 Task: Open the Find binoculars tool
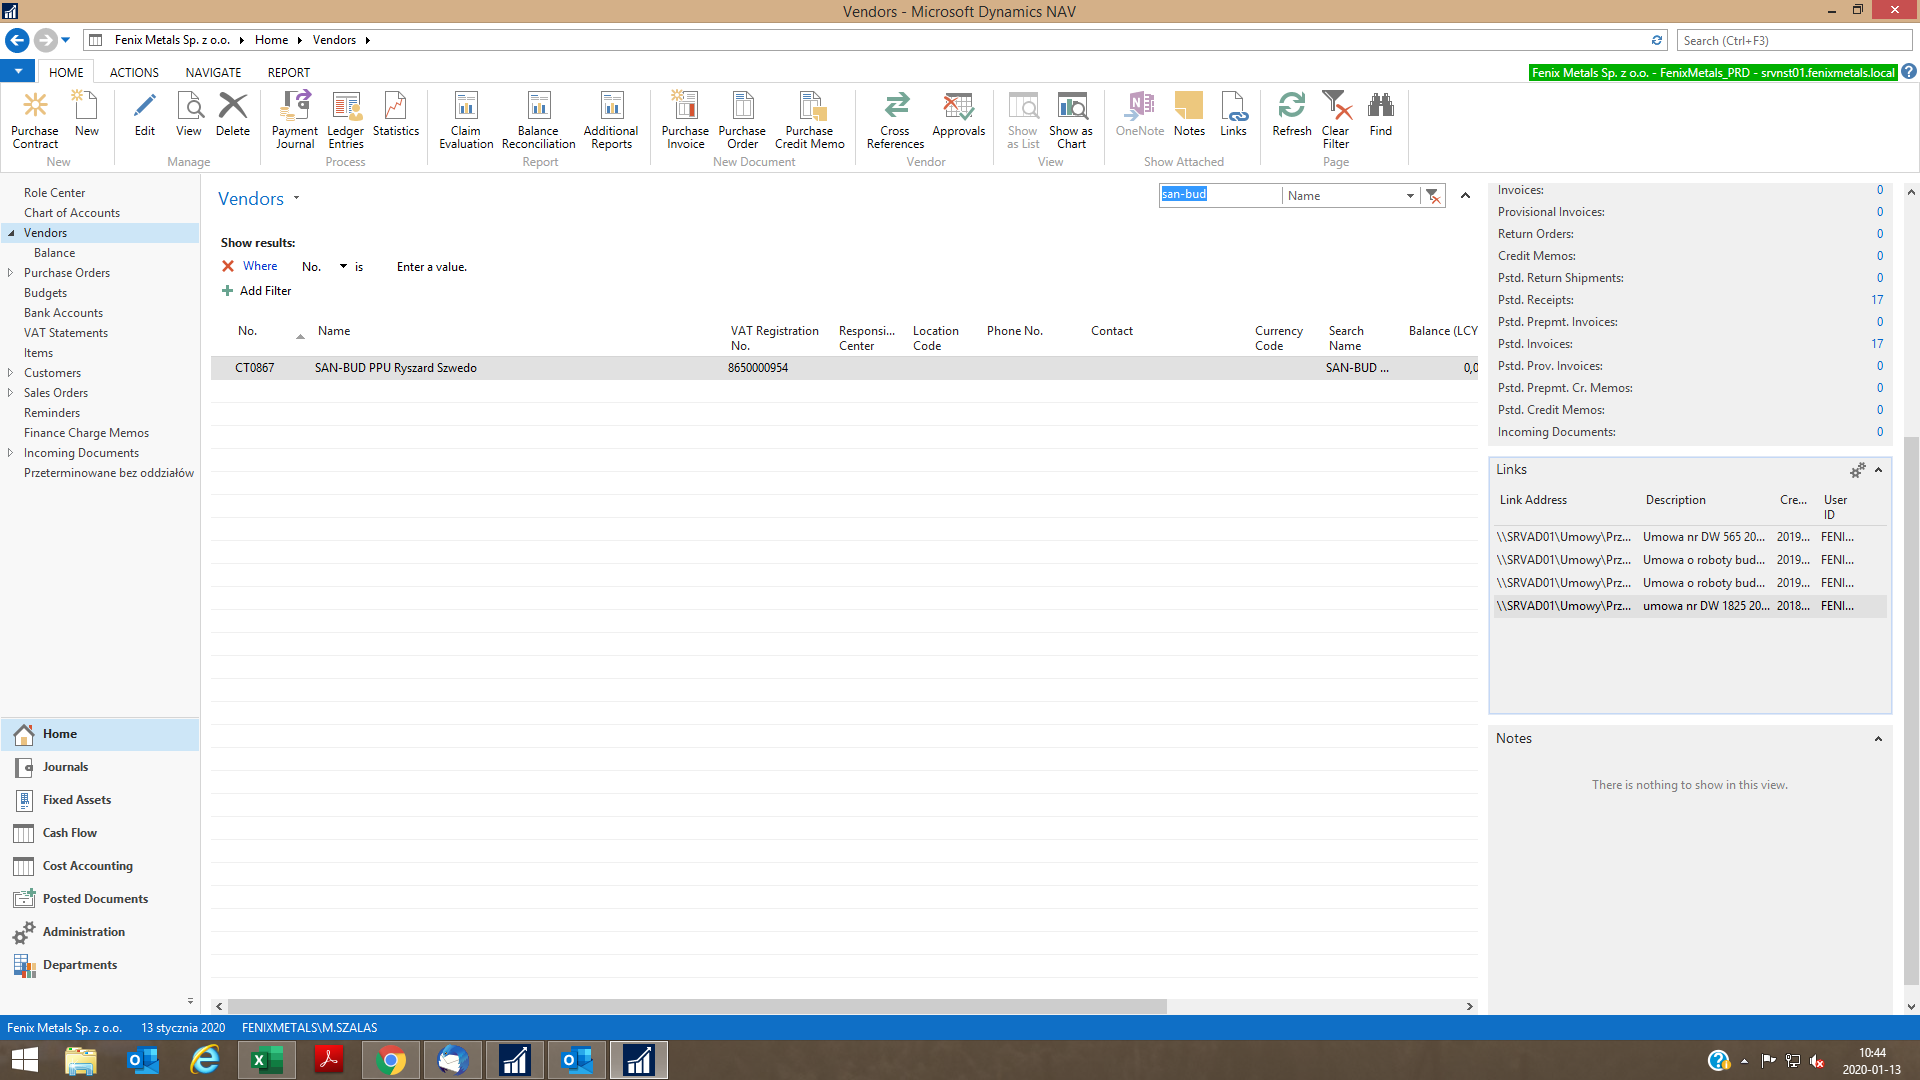pos(1381,114)
